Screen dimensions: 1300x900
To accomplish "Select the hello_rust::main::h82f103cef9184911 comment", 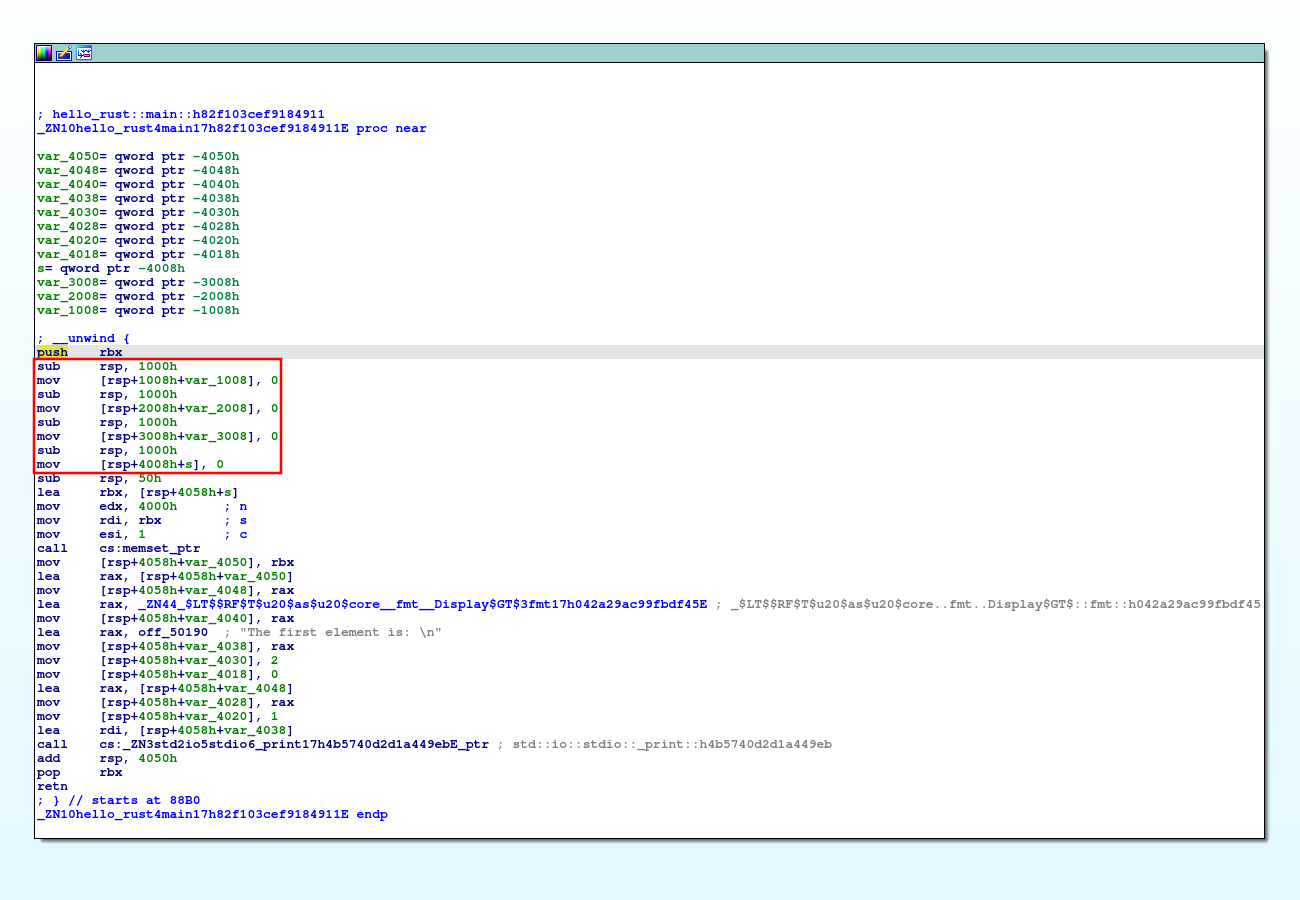I will pyautogui.click(x=180, y=114).
